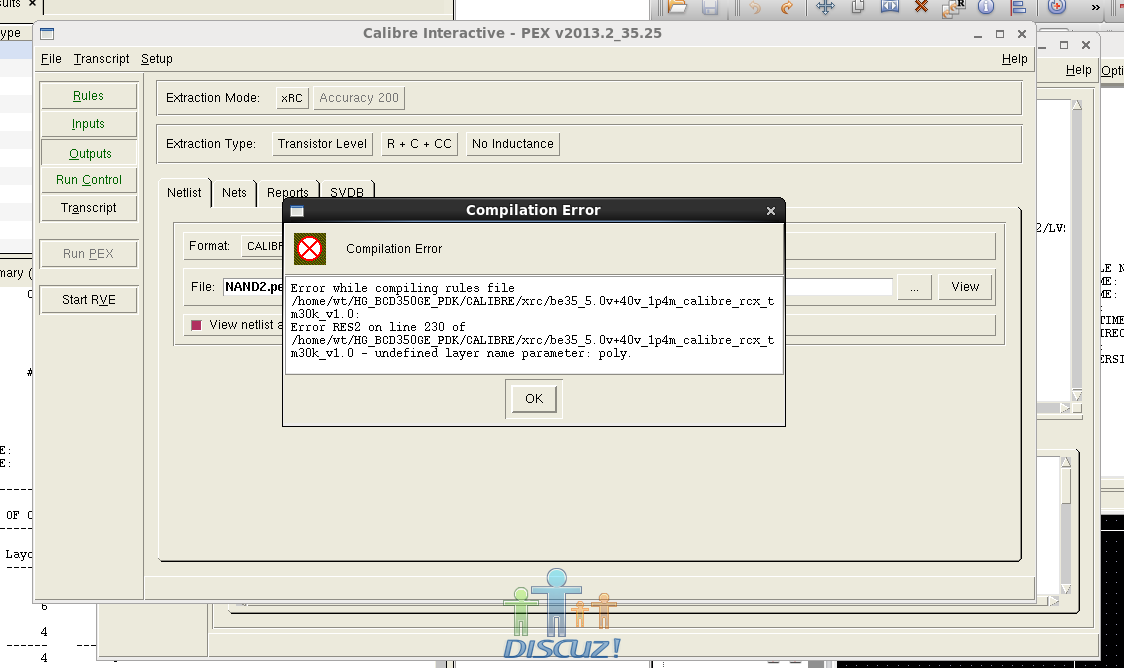This screenshot has width=1124, height=668.
Task: Click the Rules sidebar button
Action: (88, 96)
